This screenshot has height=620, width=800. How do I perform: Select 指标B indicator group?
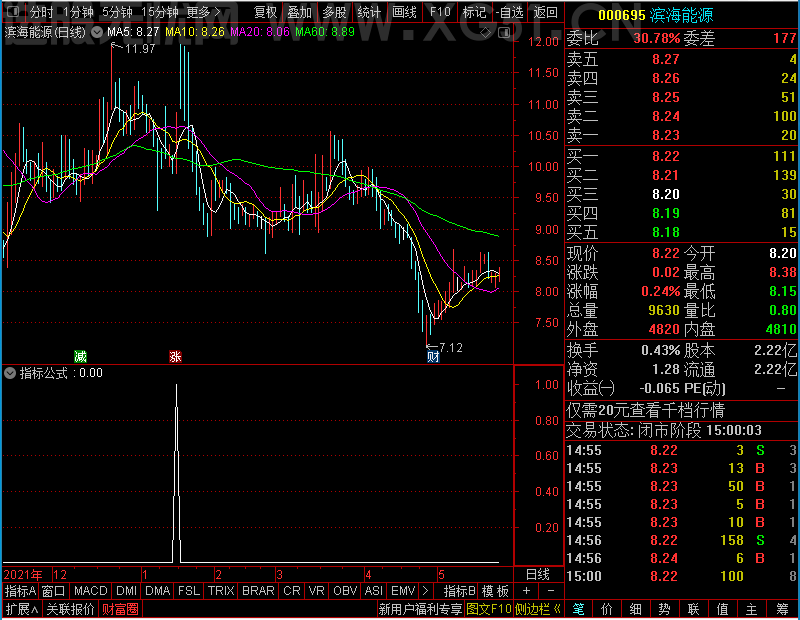click(x=459, y=591)
